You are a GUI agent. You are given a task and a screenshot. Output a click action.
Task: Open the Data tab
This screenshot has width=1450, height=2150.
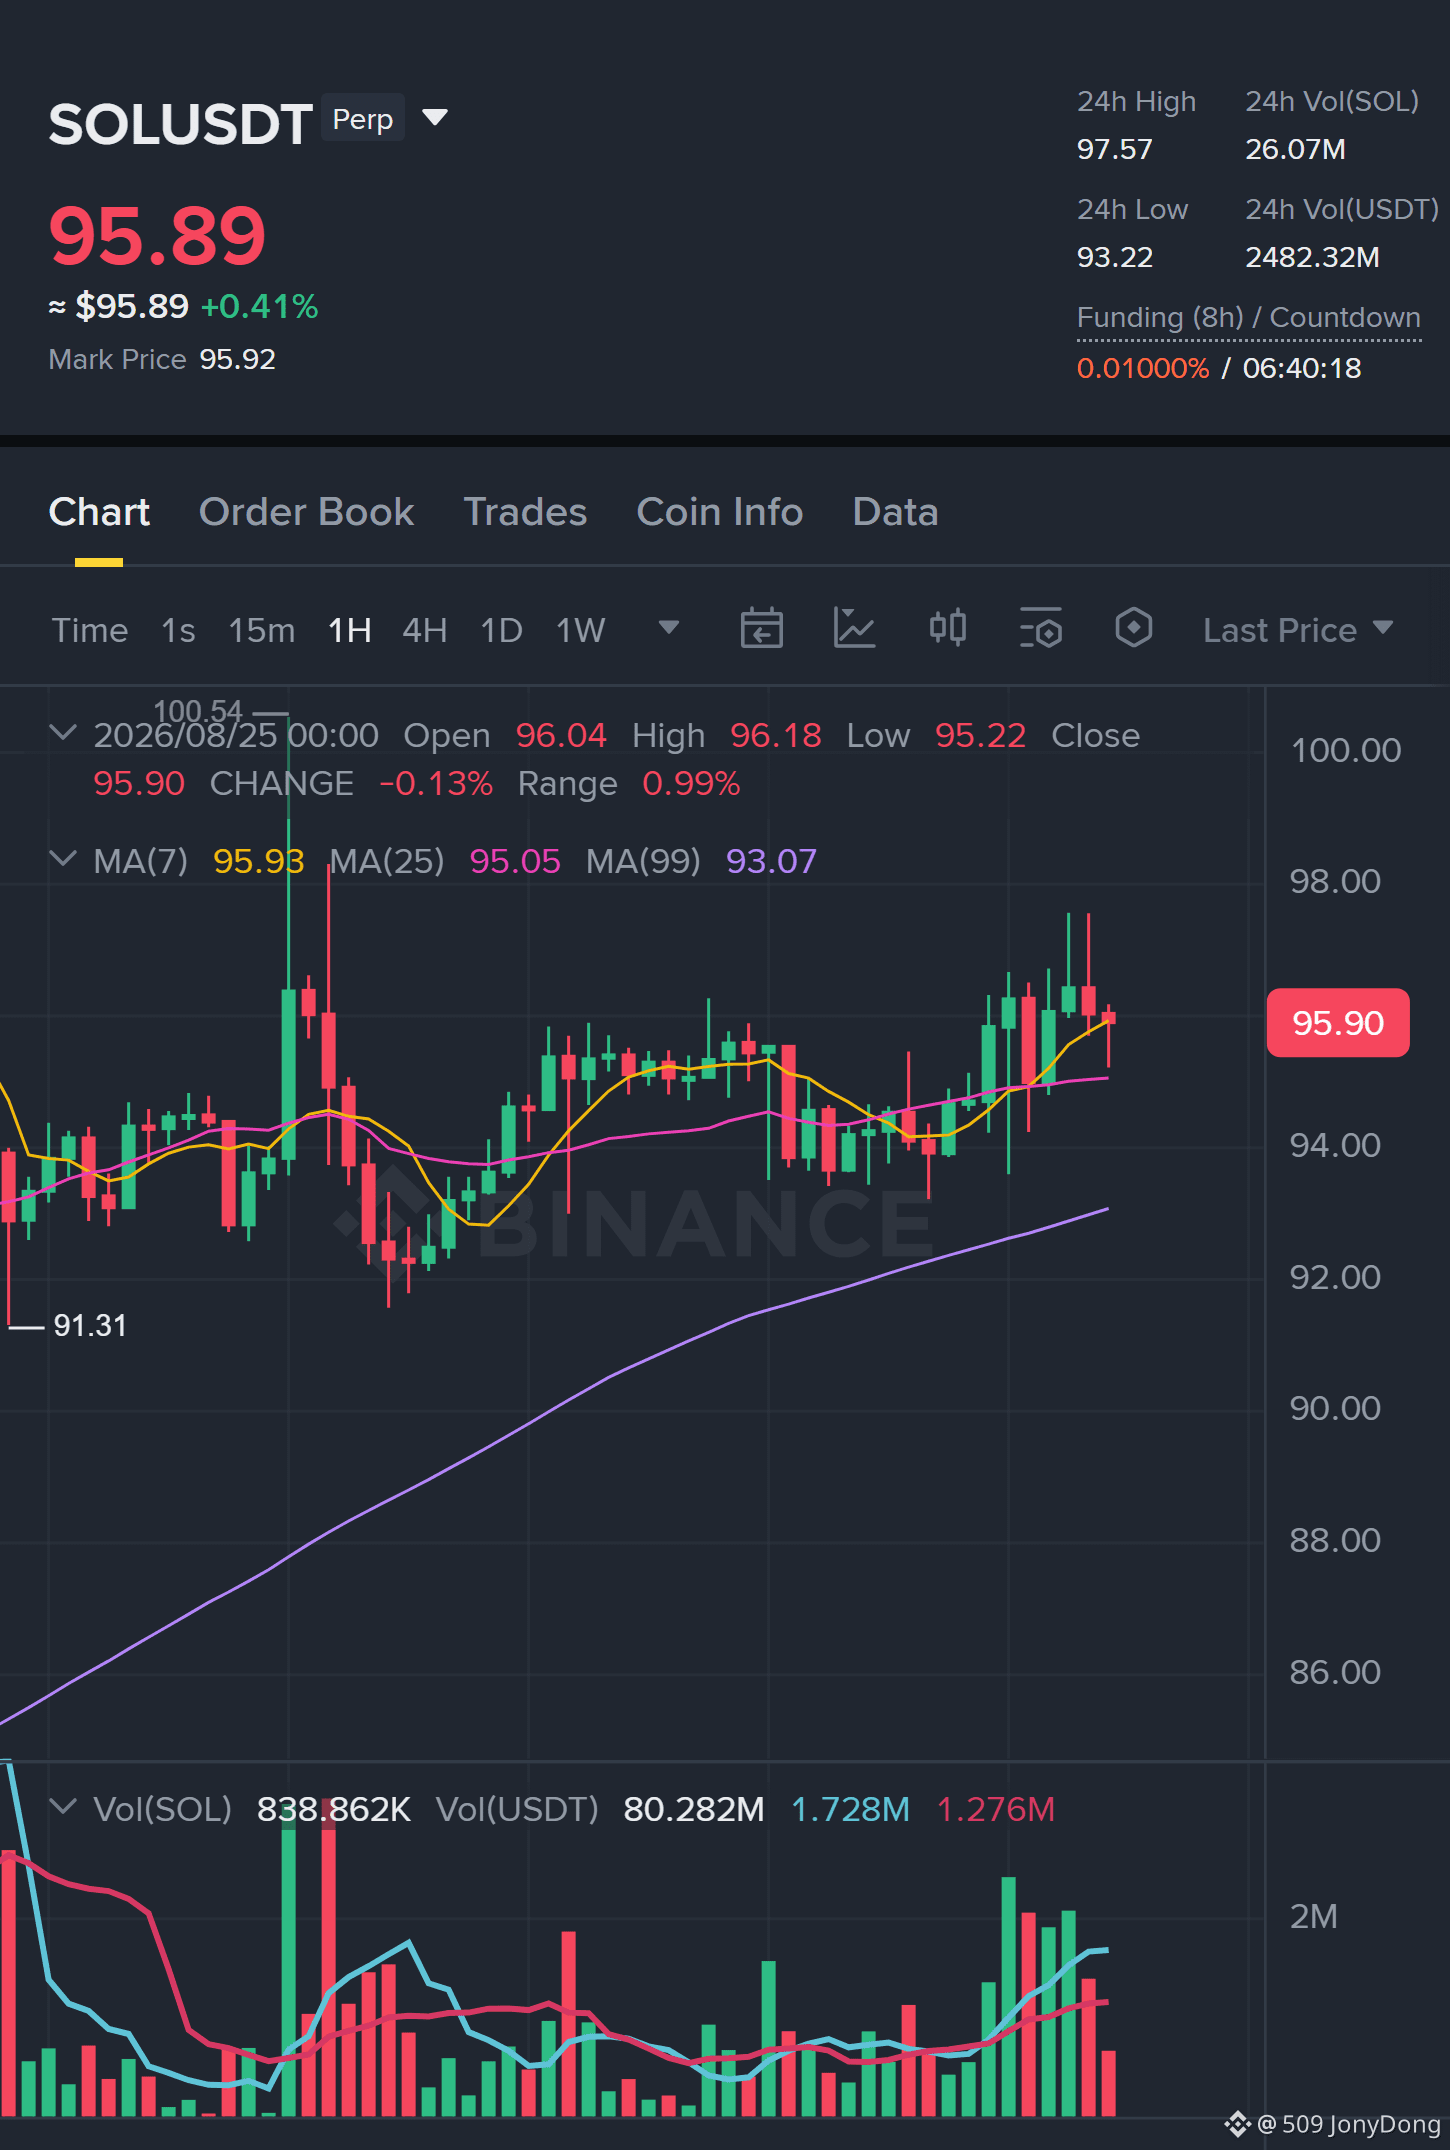click(x=895, y=512)
